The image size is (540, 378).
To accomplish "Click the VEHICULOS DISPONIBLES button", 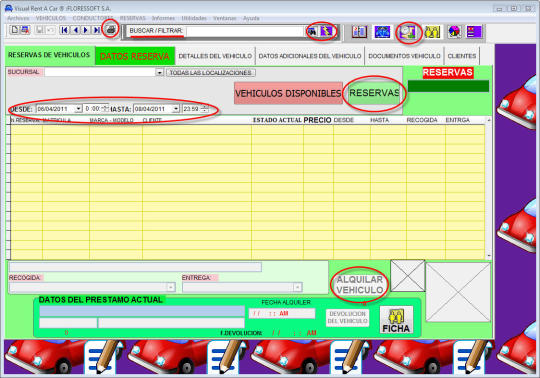I will [288, 93].
